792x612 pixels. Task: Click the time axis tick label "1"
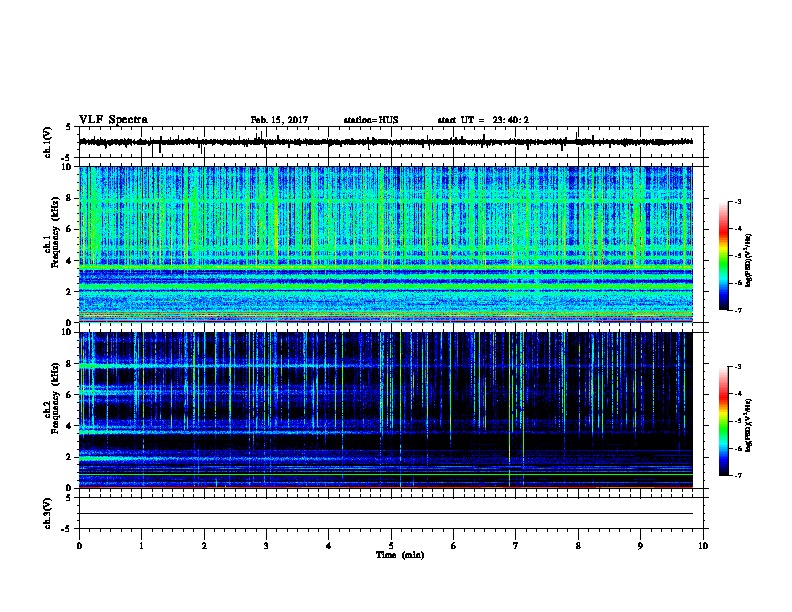(141, 546)
